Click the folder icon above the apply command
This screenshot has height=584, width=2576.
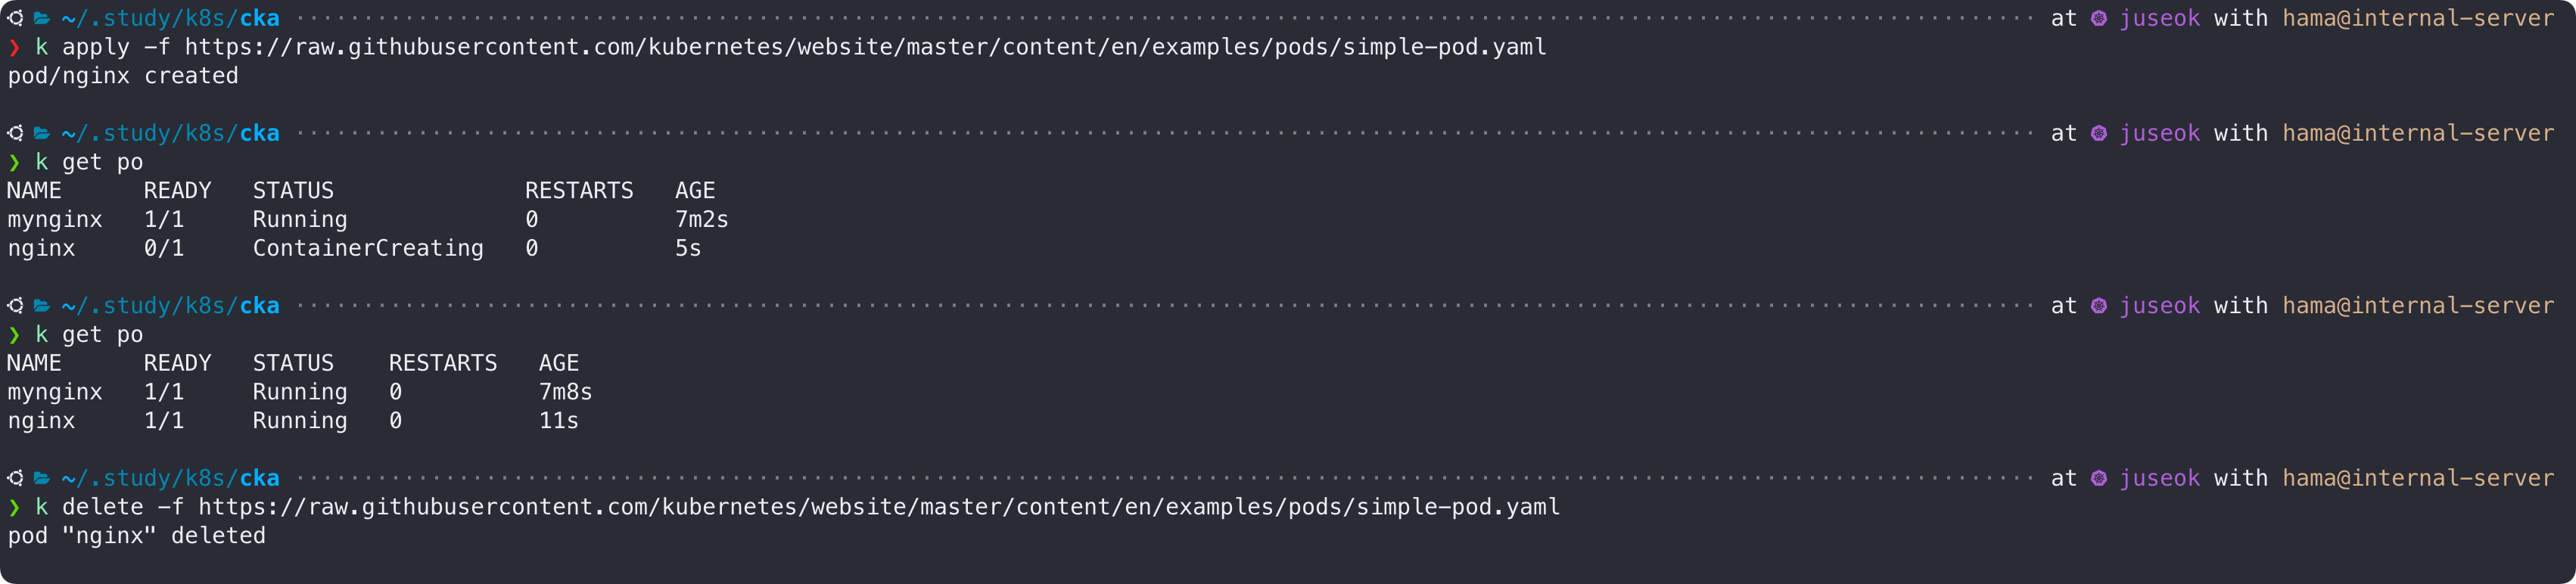(42, 18)
